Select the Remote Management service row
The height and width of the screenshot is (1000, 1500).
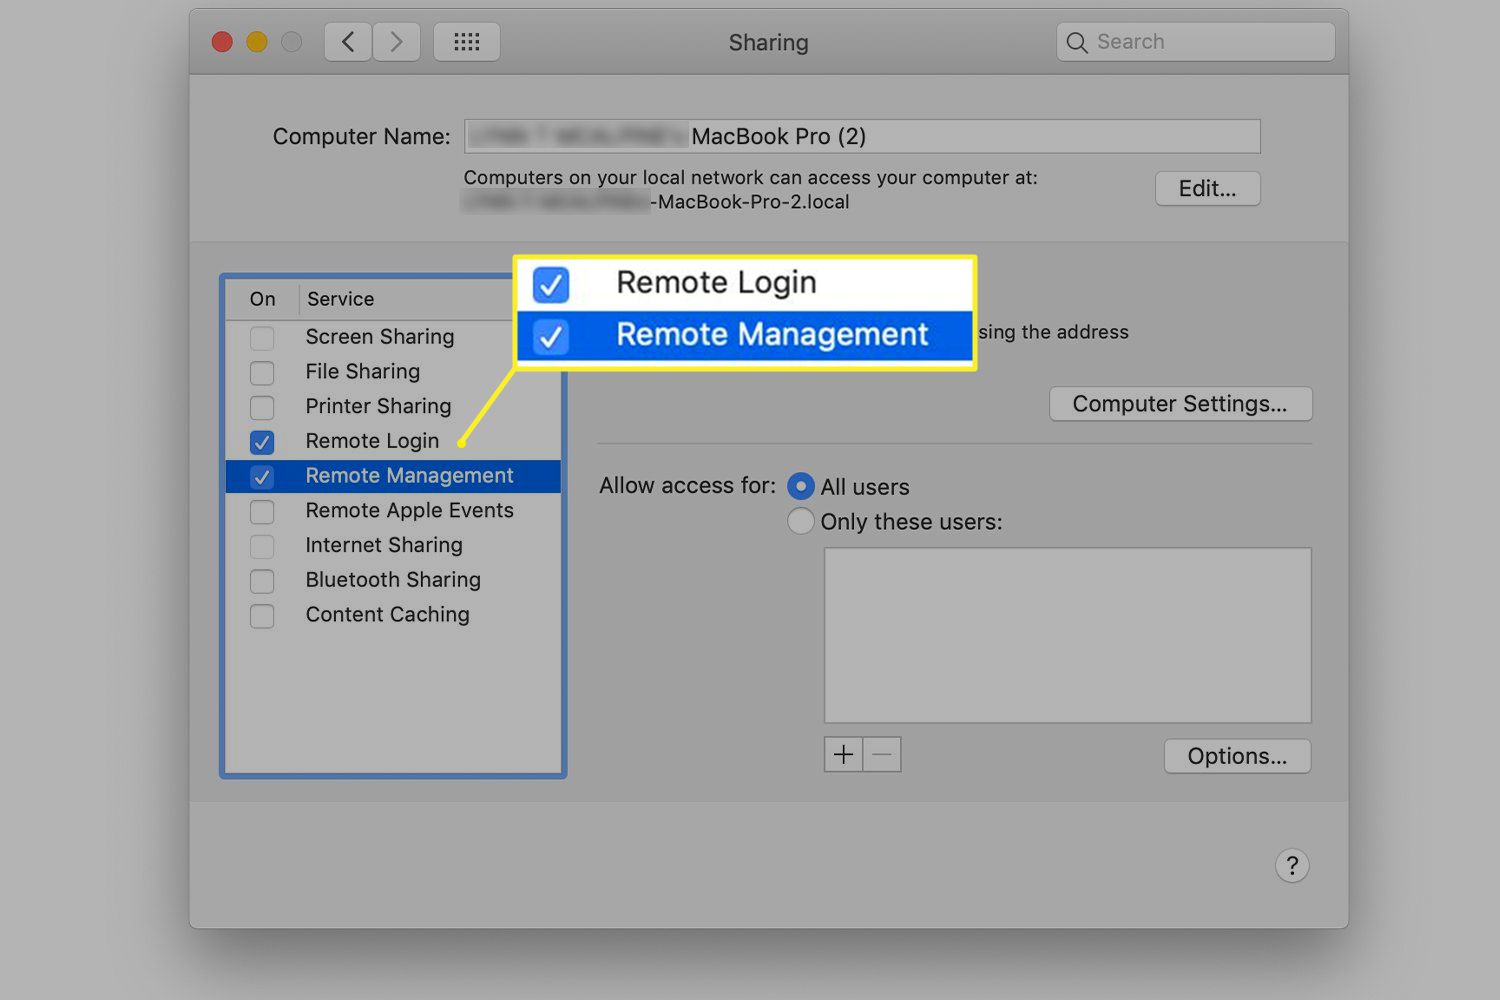click(x=393, y=476)
